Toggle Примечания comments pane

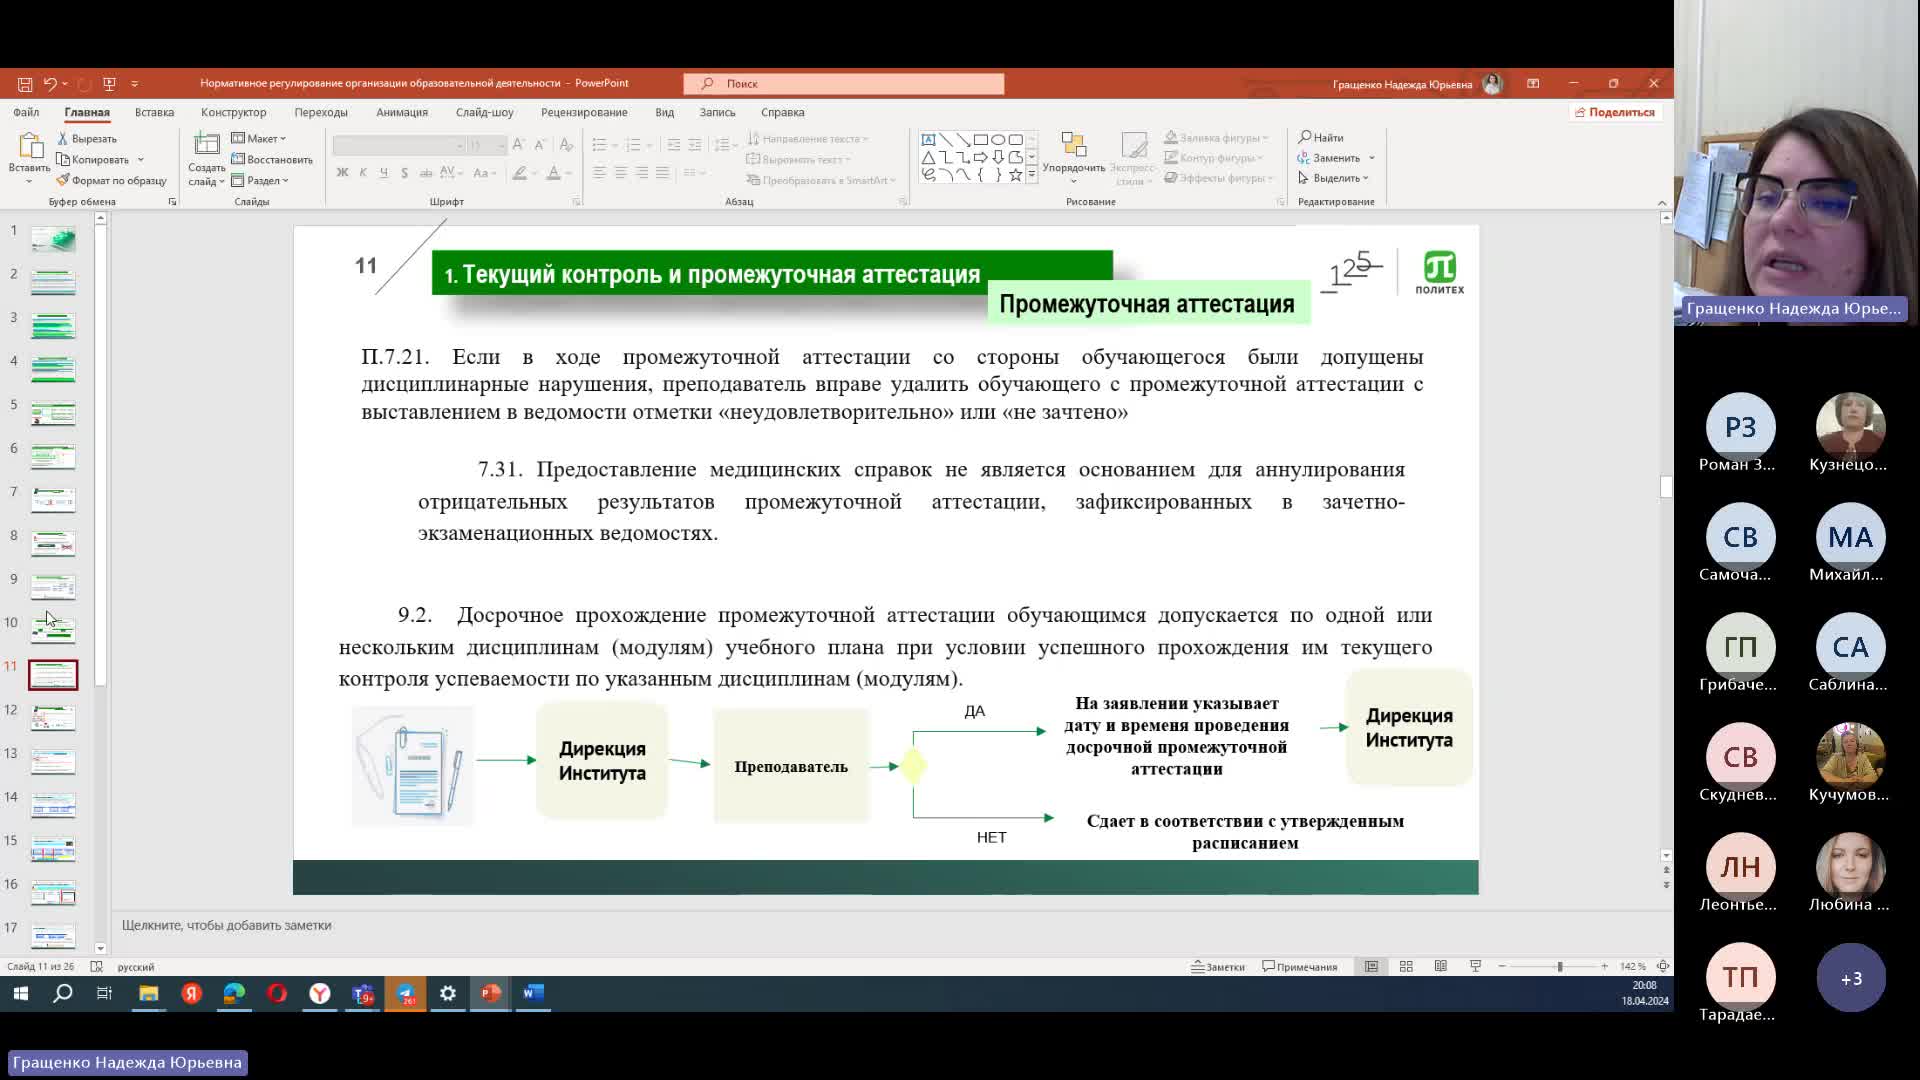(x=1300, y=967)
